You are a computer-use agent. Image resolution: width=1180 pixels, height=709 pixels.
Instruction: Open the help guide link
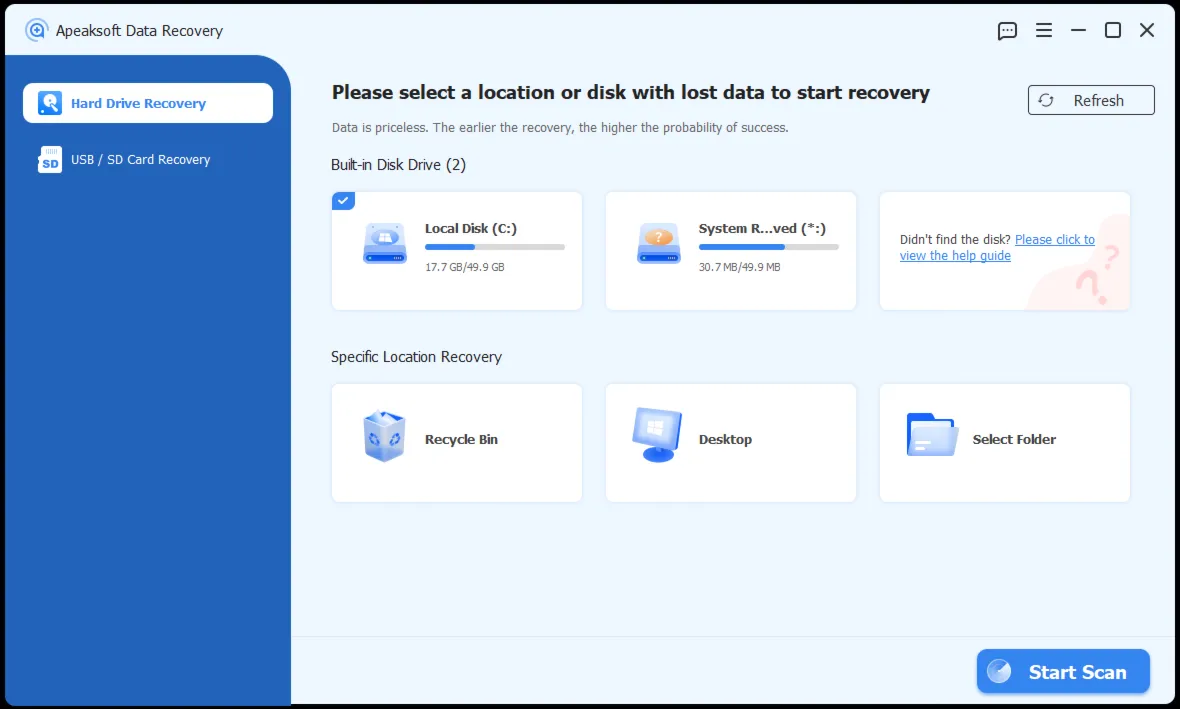(x=997, y=248)
